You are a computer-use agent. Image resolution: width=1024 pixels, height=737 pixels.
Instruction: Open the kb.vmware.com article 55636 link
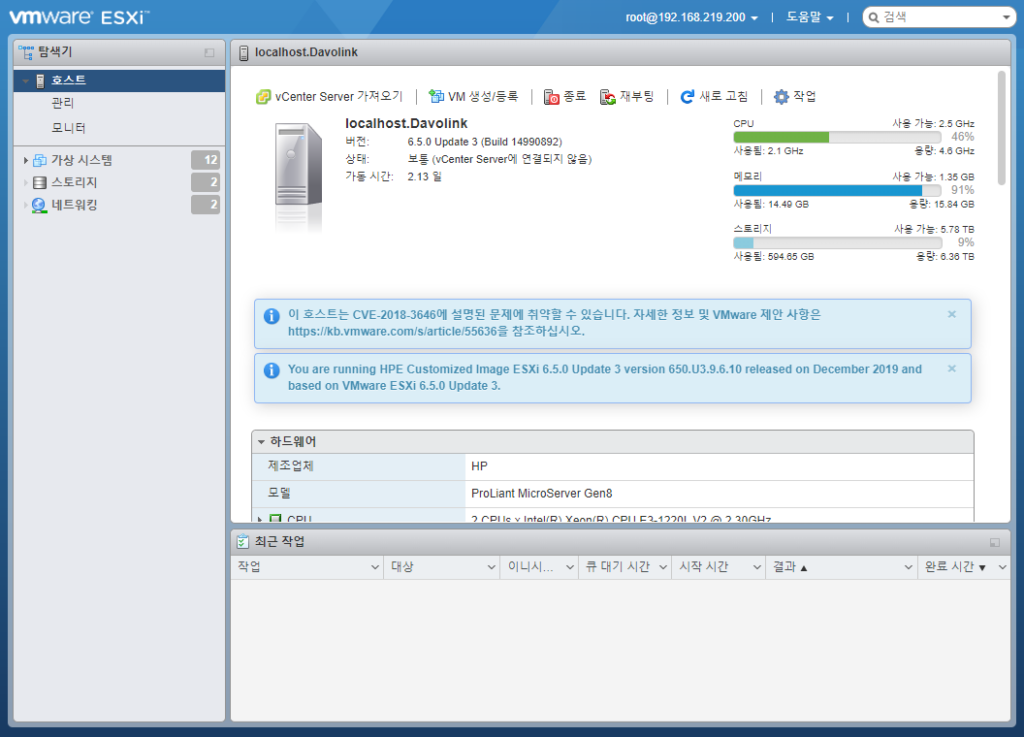click(392, 332)
